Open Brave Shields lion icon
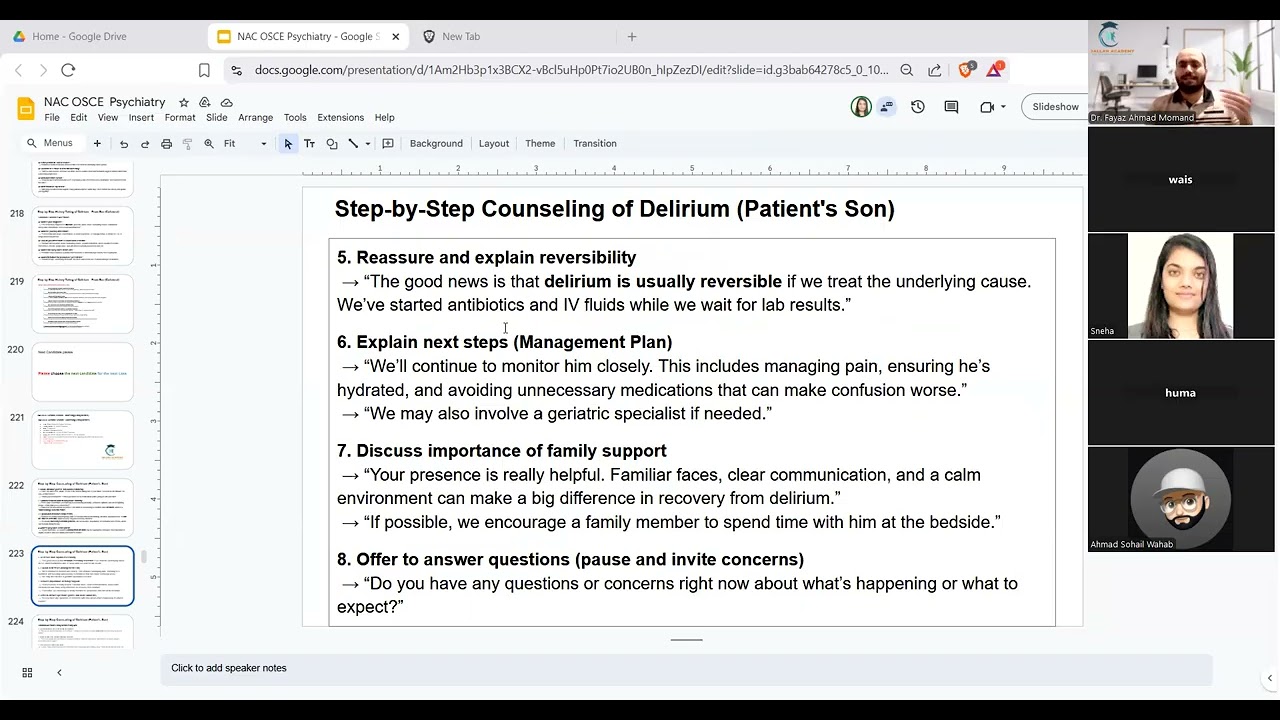 pos(966,70)
